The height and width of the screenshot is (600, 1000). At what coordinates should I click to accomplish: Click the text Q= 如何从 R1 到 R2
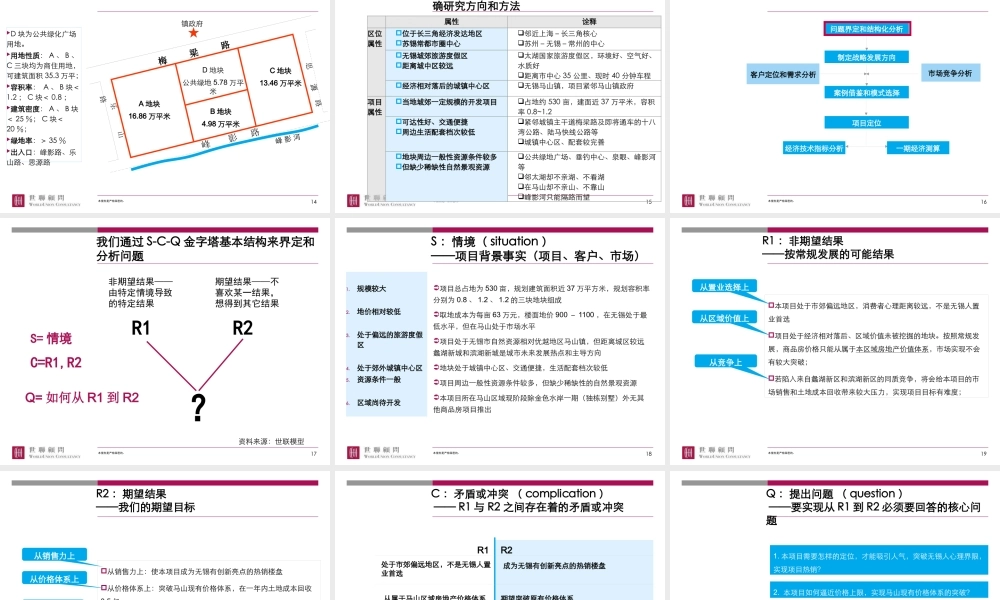(82, 397)
